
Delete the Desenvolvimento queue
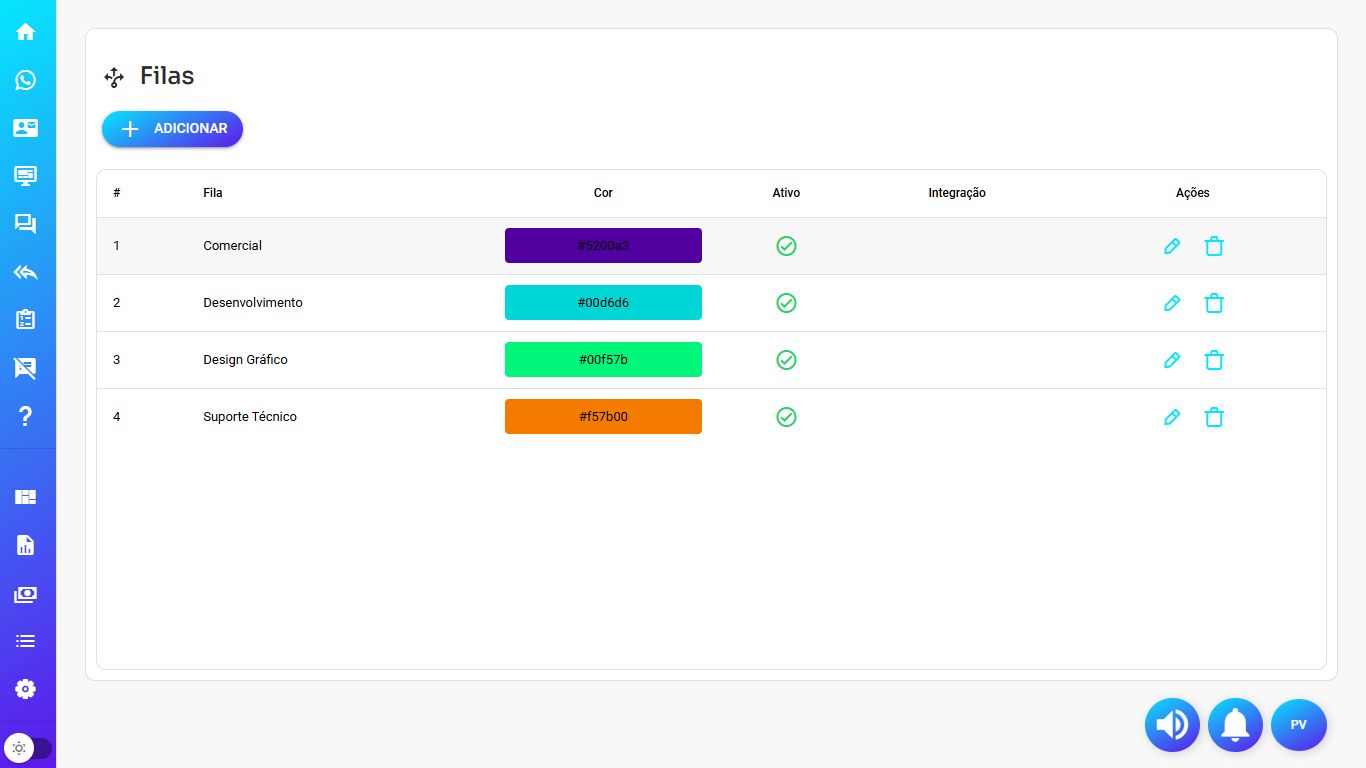1214,303
